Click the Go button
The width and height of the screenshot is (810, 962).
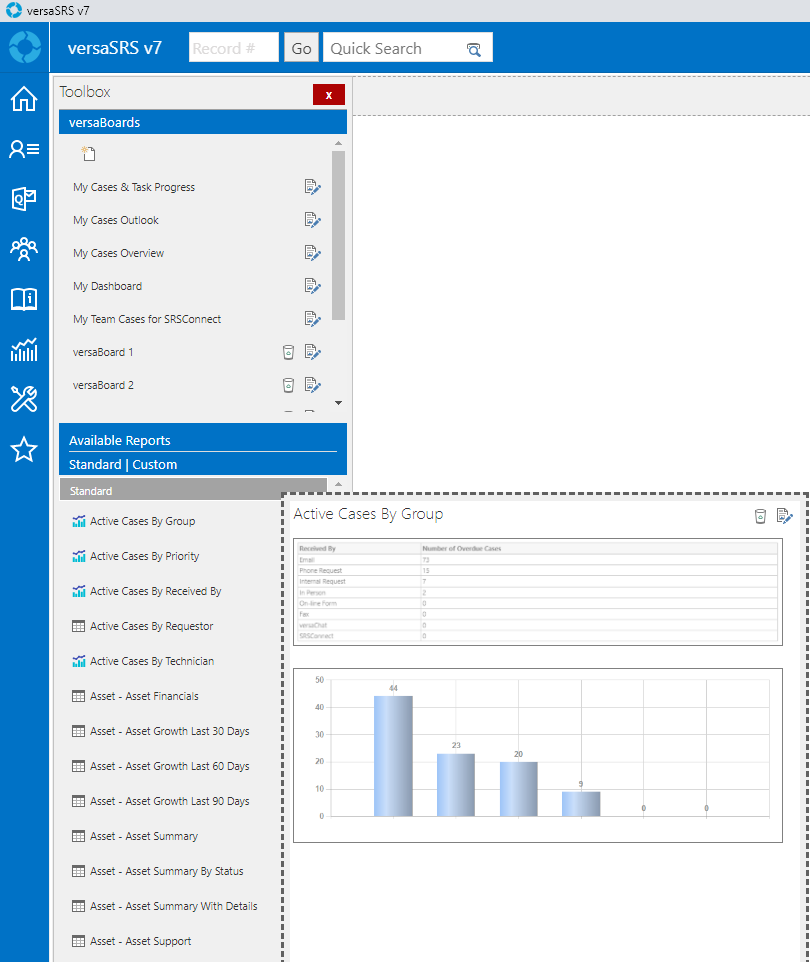point(301,48)
